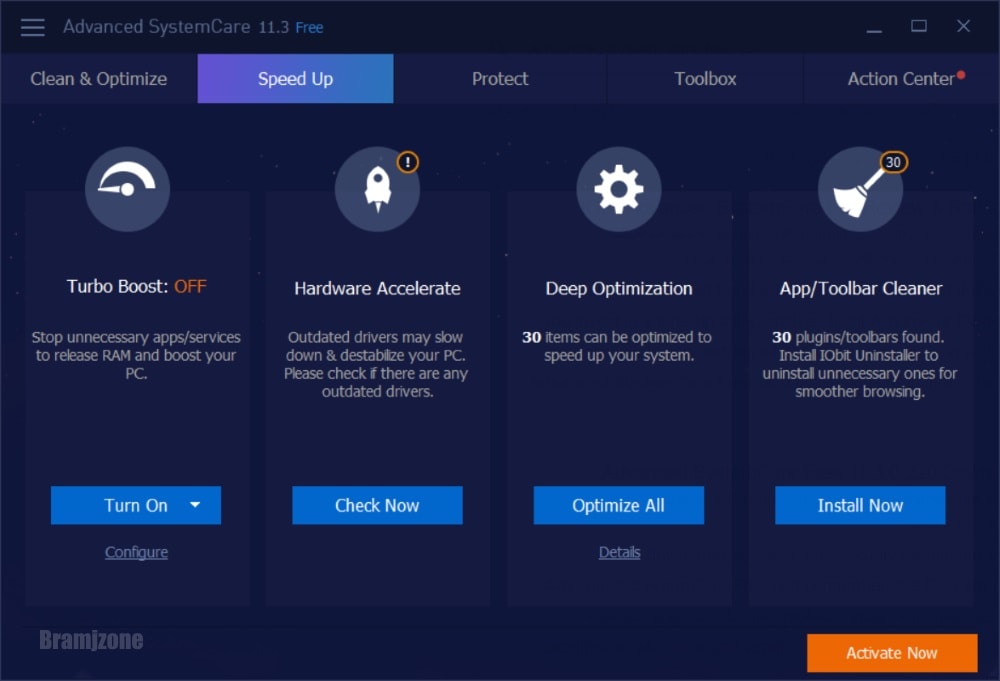1000x681 pixels.
Task: Click Install Now for IObit Uninstaller
Action: pos(860,506)
